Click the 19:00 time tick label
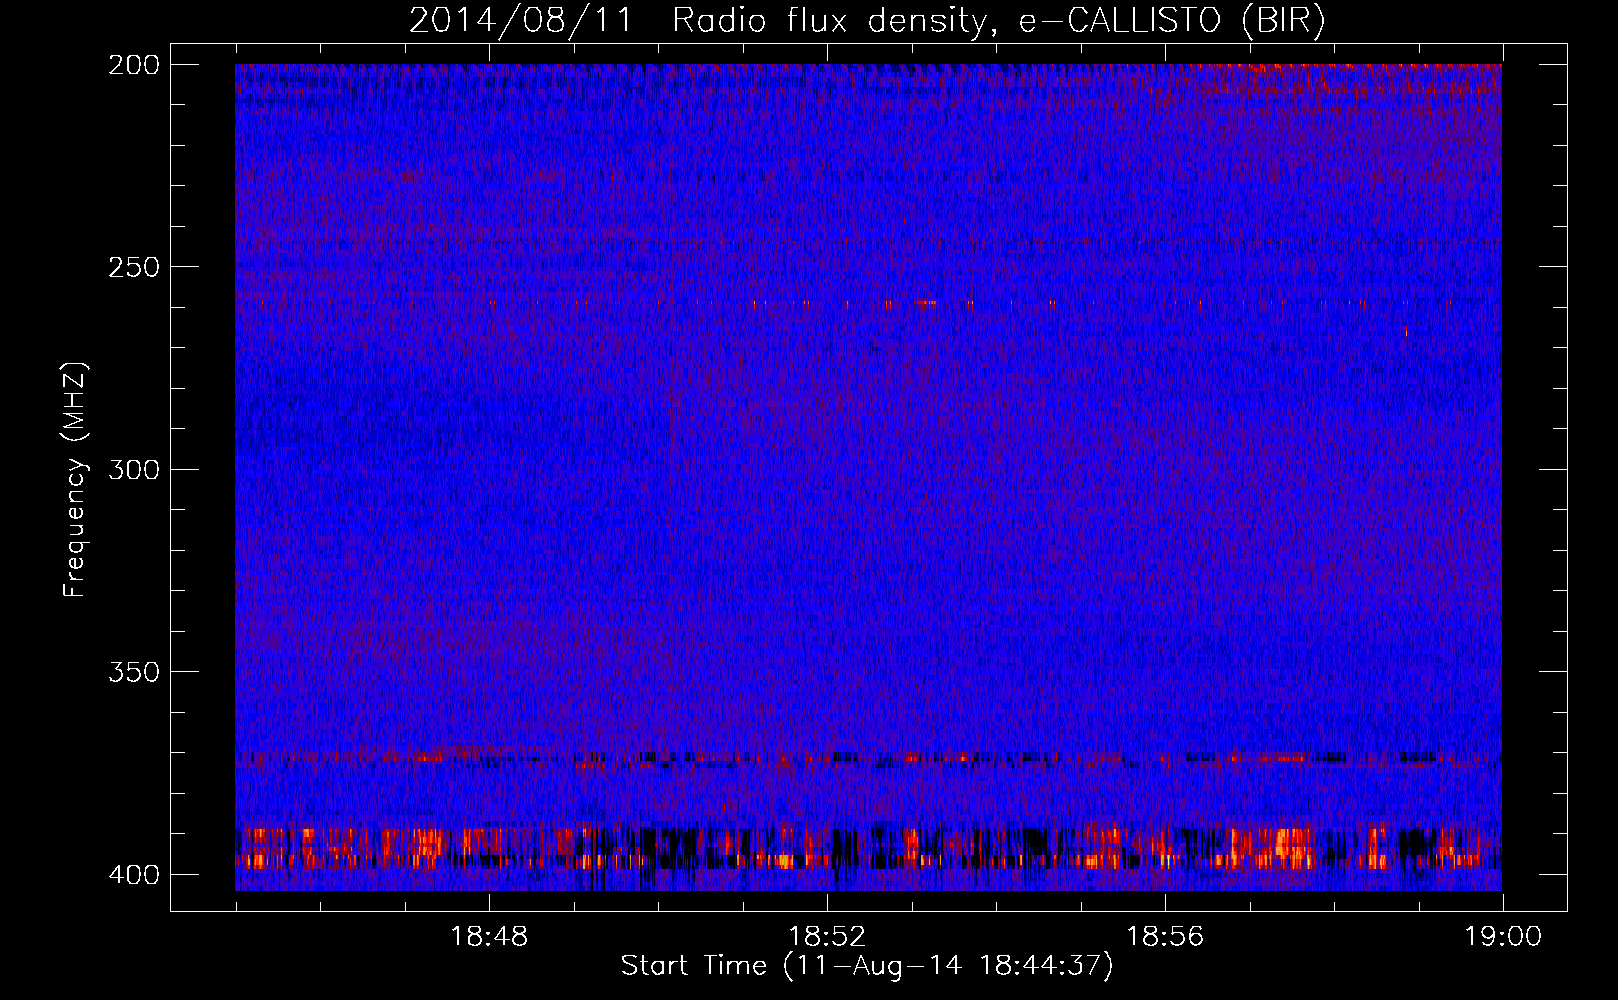 point(1503,937)
